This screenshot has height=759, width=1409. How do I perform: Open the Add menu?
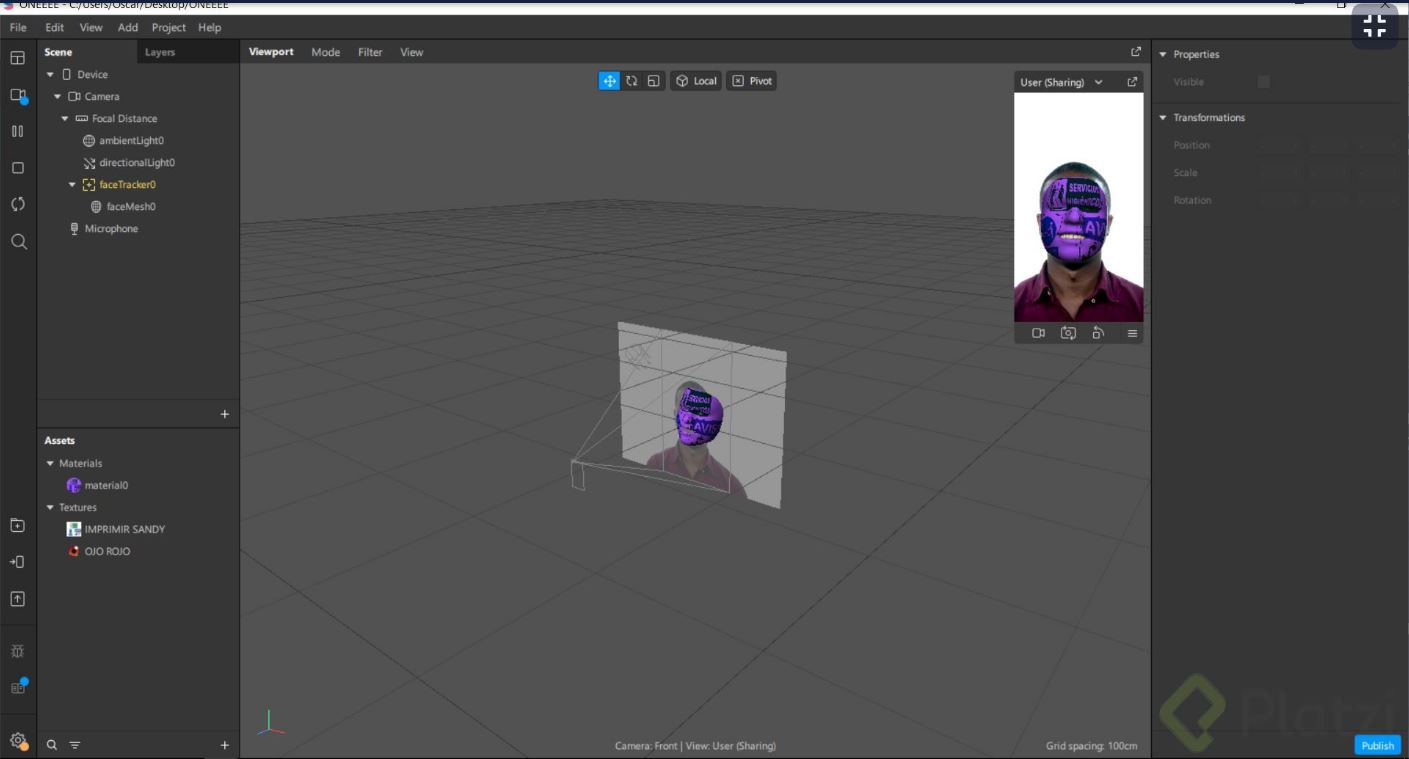click(x=128, y=28)
